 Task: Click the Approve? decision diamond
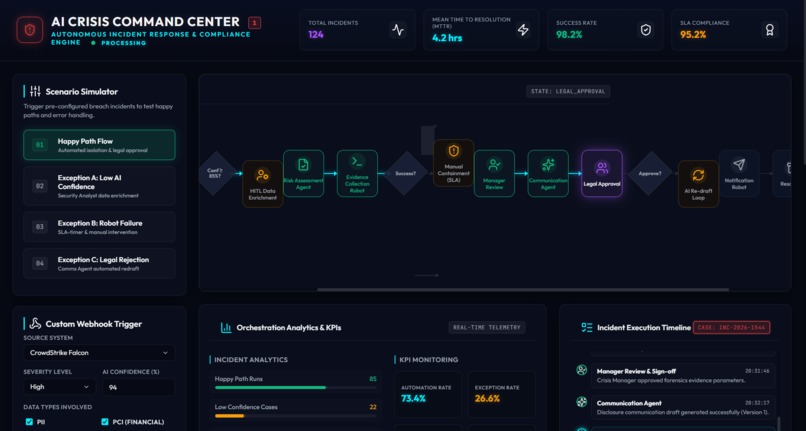click(x=650, y=173)
